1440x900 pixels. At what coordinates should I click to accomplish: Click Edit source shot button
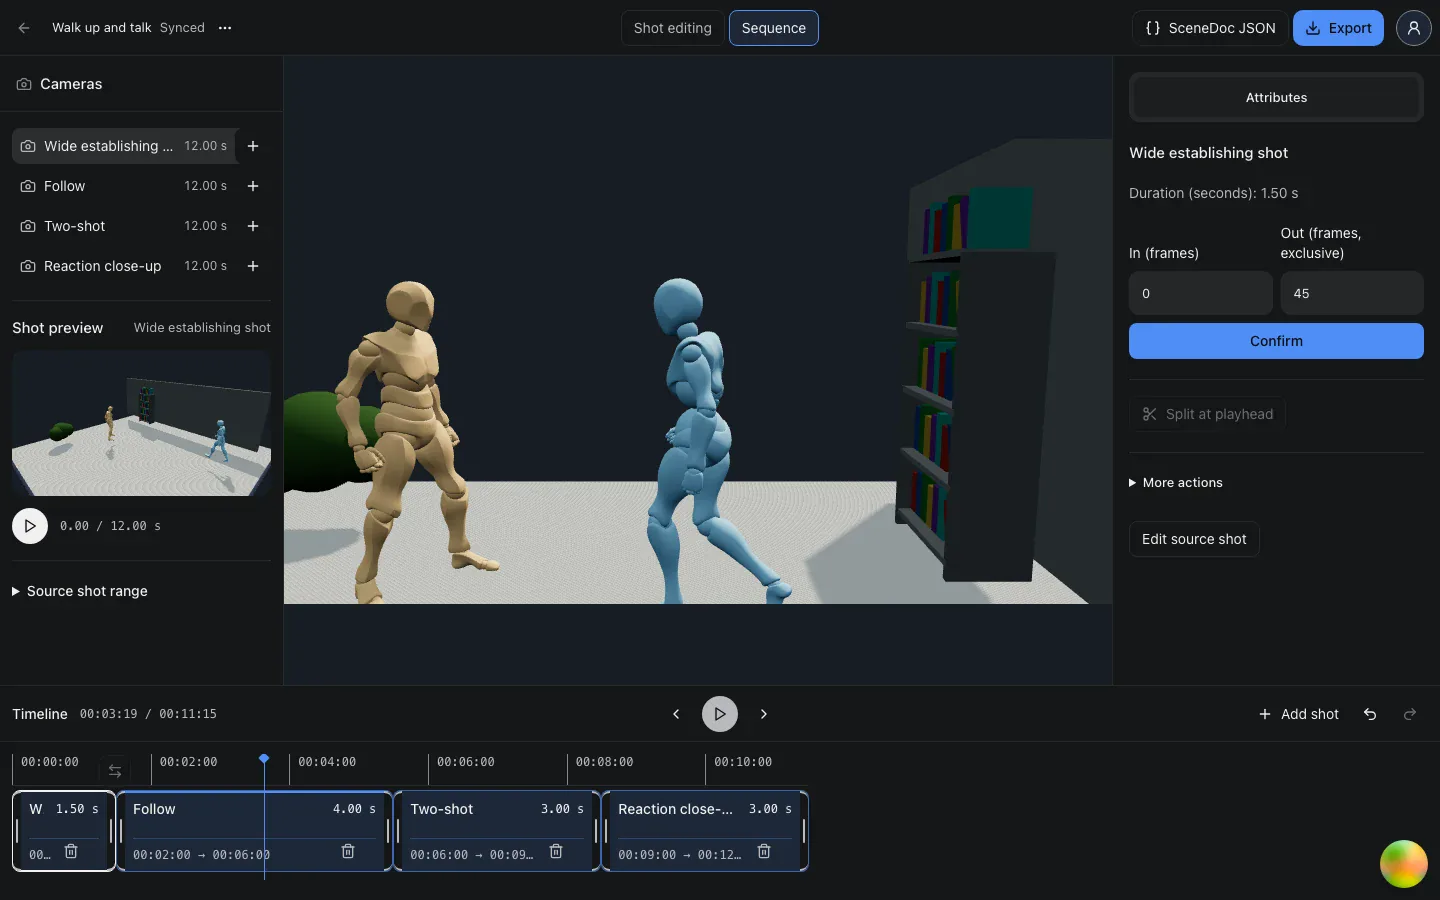click(x=1194, y=539)
